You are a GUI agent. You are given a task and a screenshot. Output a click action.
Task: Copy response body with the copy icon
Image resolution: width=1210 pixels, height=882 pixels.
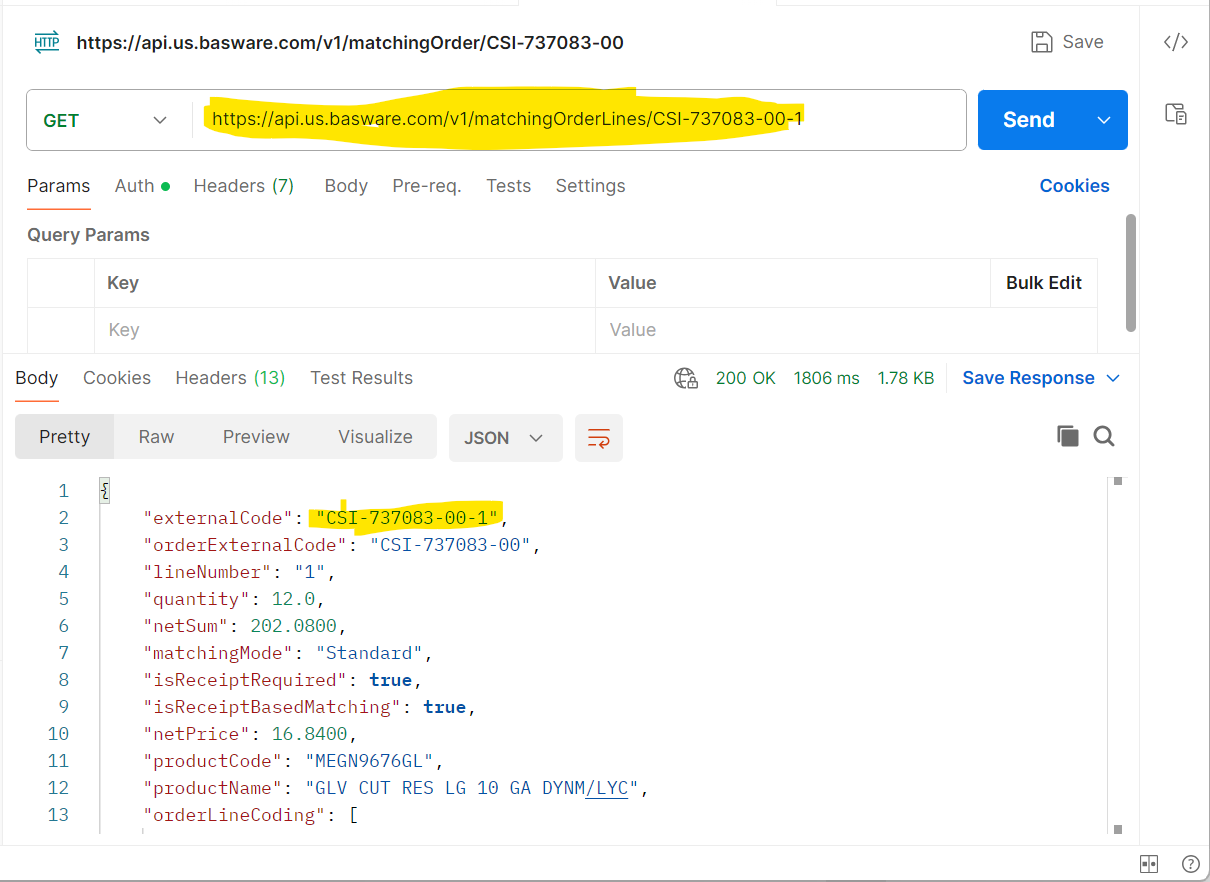(x=1067, y=436)
